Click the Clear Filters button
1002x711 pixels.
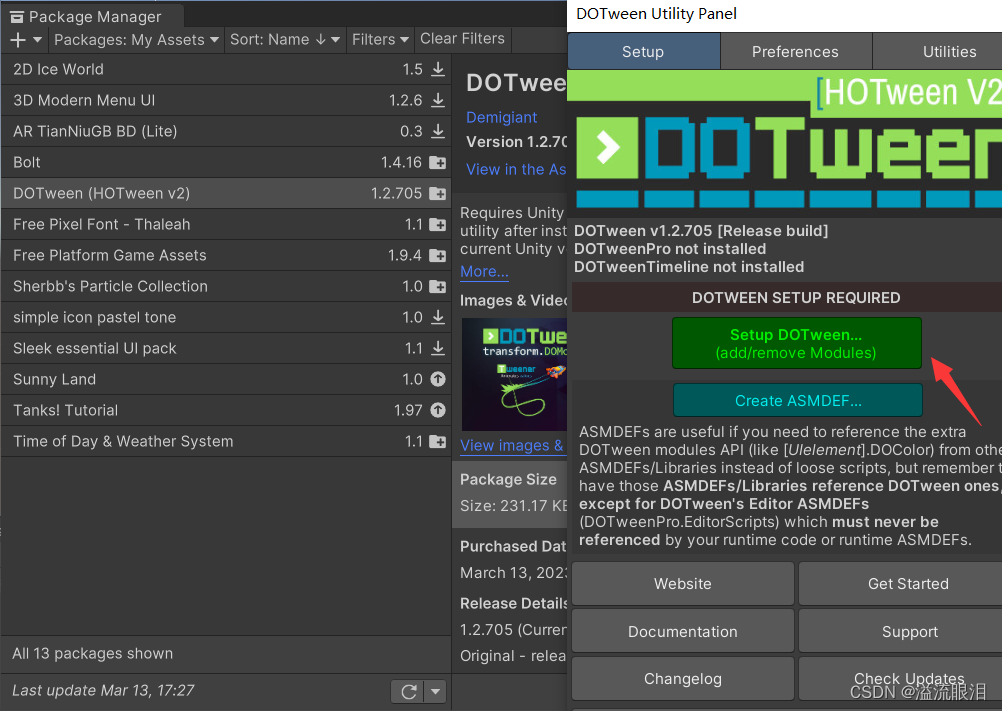point(462,39)
